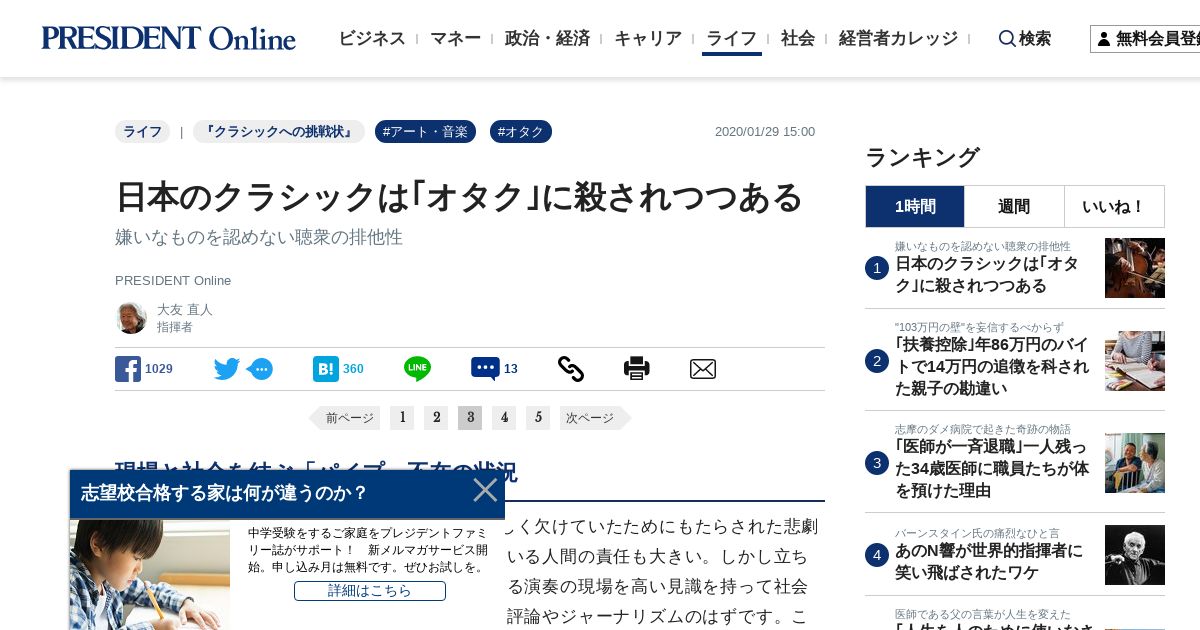1200x630 pixels.
Task: Email article with envelope icon
Action: coord(703,369)
